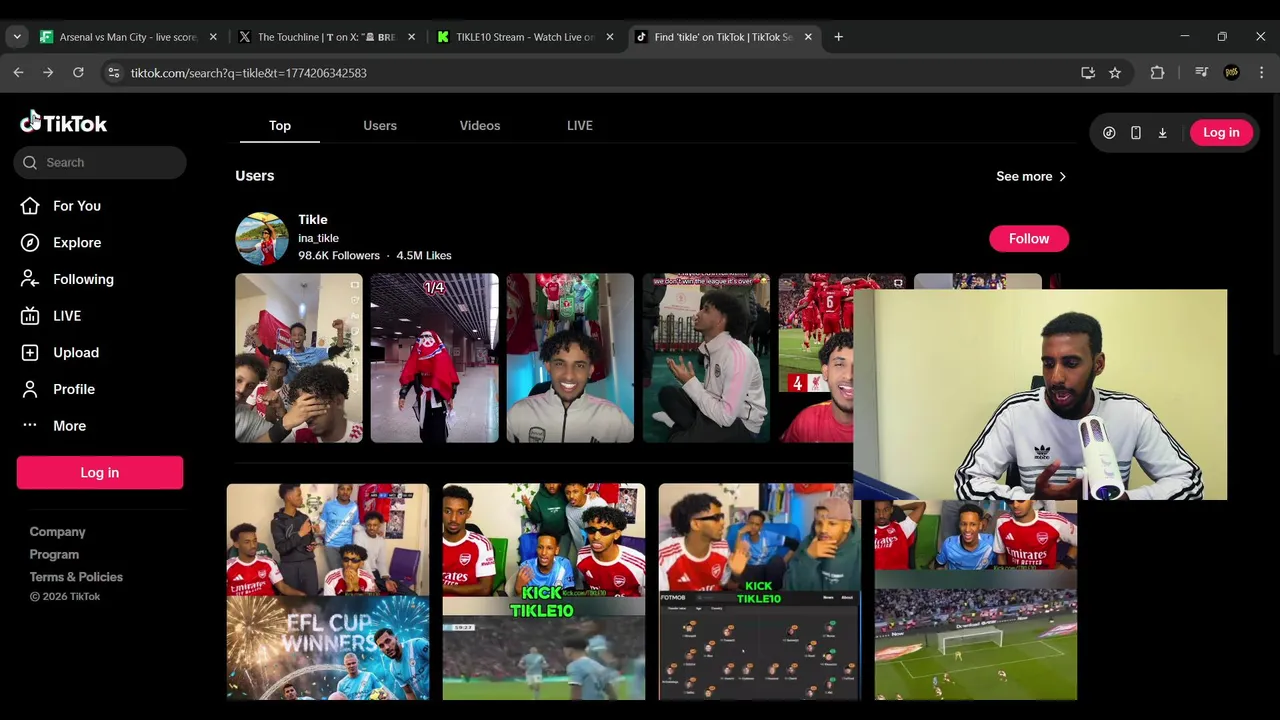Open a new browser tab
Viewport: 1280px width, 720px height.
pyautogui.click(x=838, y=37)
